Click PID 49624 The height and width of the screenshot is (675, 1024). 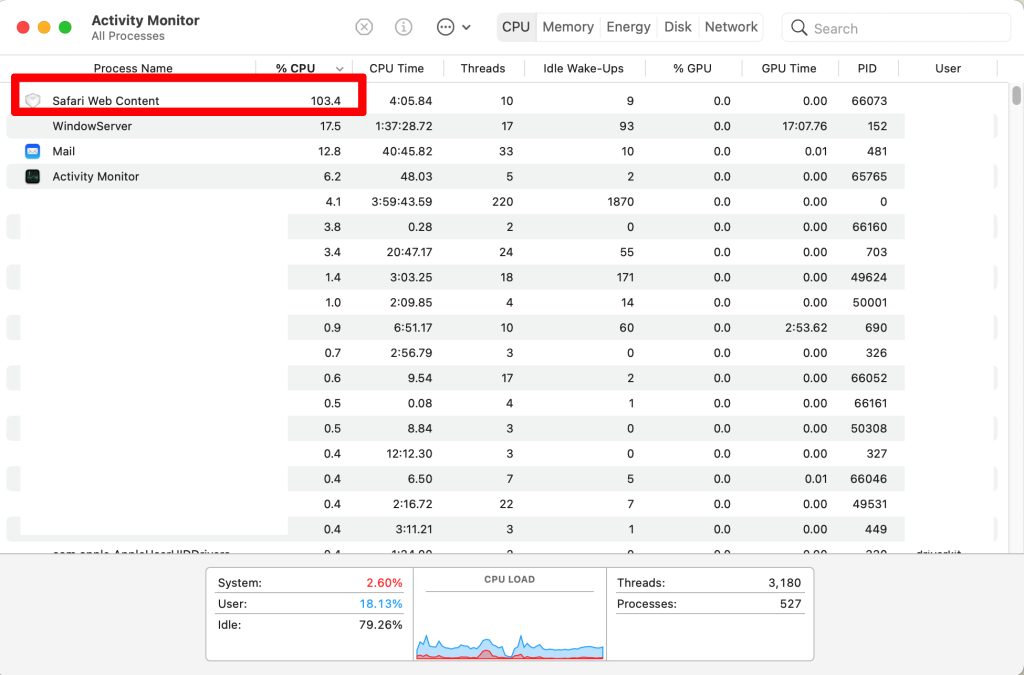869,277
